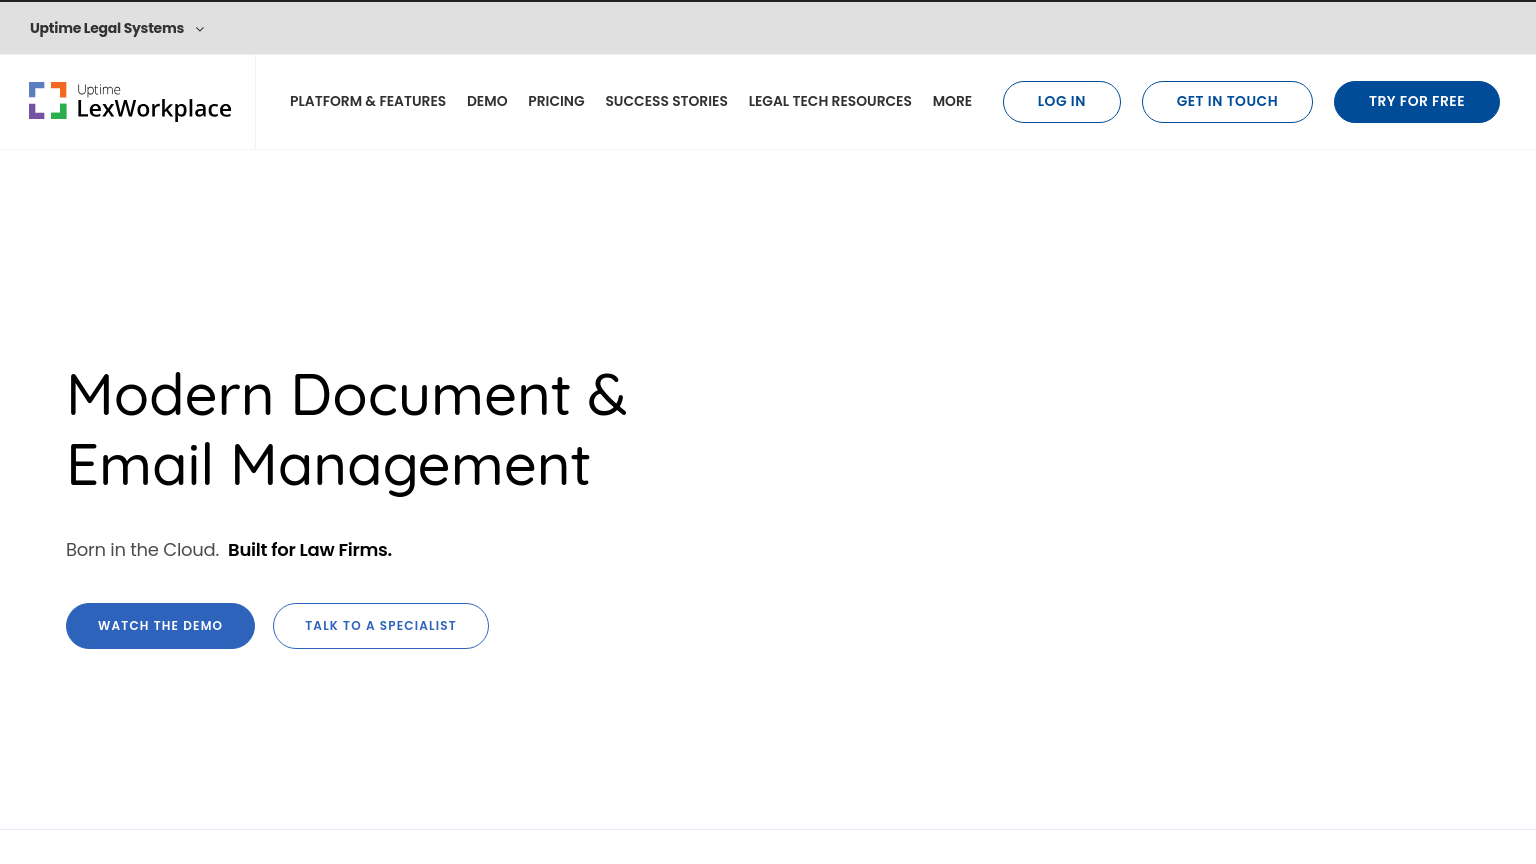Screen dimensions: 1536x864
Task: Open the Platform & Features menu
Action: point(367,101)
